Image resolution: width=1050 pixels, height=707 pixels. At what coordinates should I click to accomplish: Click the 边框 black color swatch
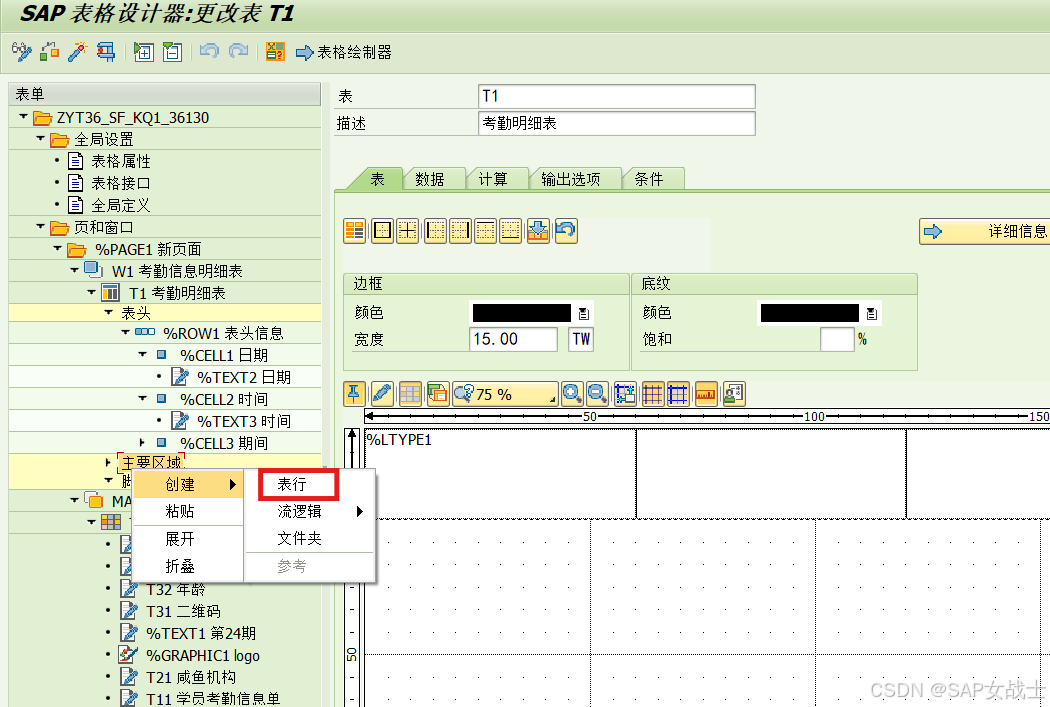(x=522, y=313)
